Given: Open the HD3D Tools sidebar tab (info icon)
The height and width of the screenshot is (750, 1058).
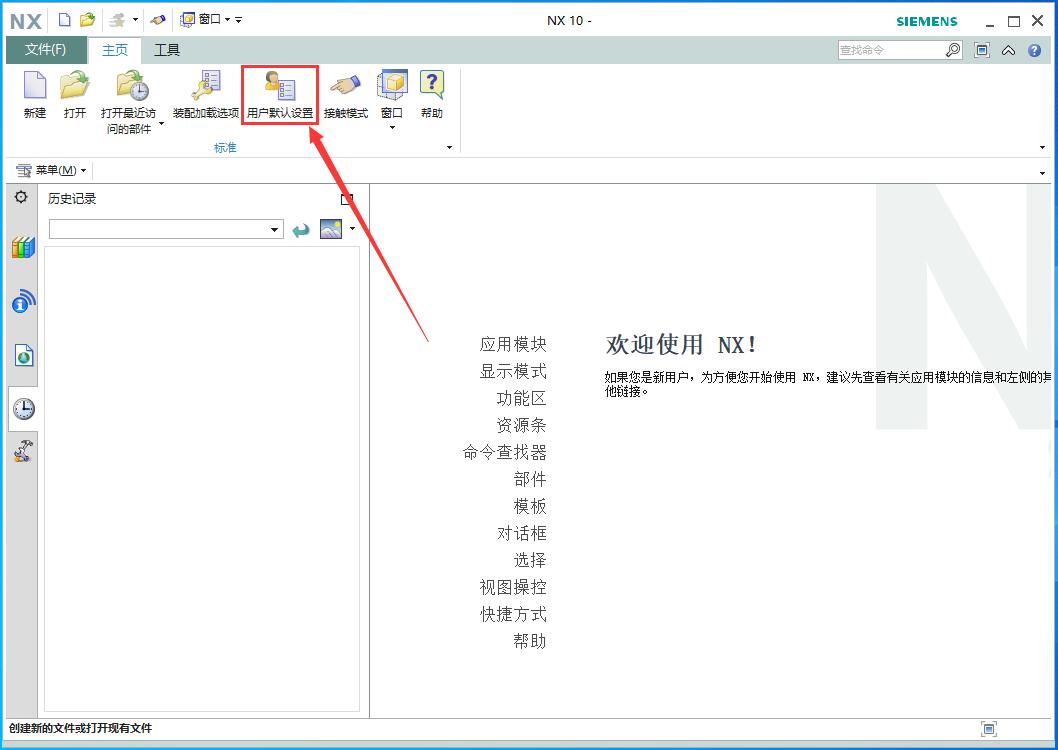Looking at the screenshot, I should [23, 301].
